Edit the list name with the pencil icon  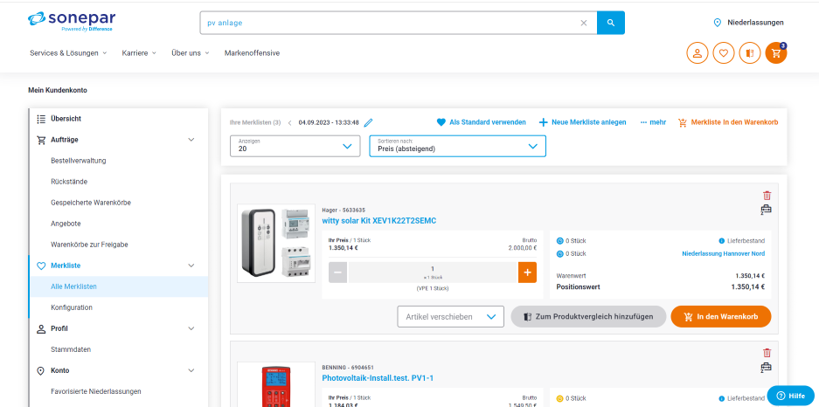[x=369, y=123]
